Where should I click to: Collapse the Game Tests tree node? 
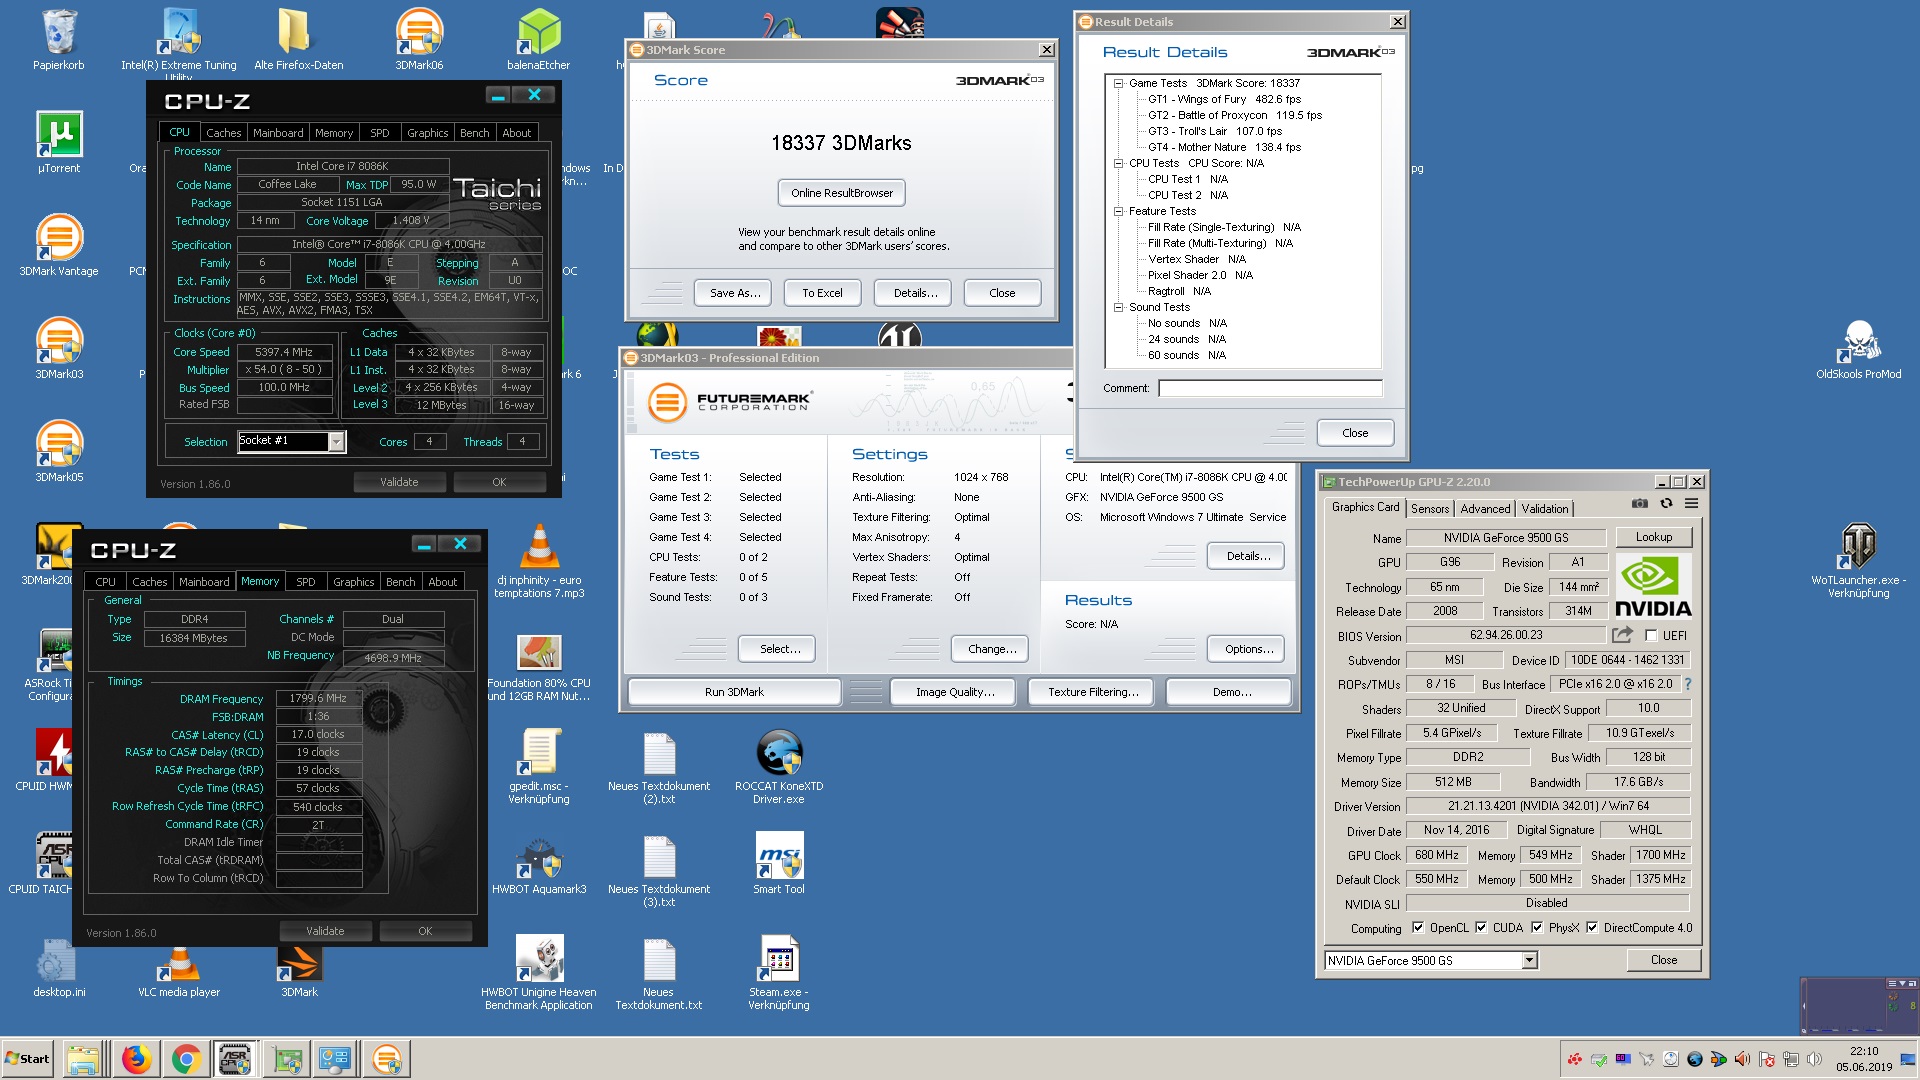pyautogui.click(x=1119, y=83)
